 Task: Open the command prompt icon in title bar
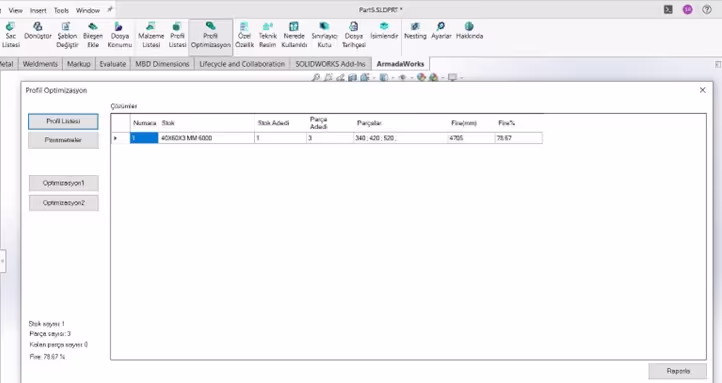coord(668,9)
